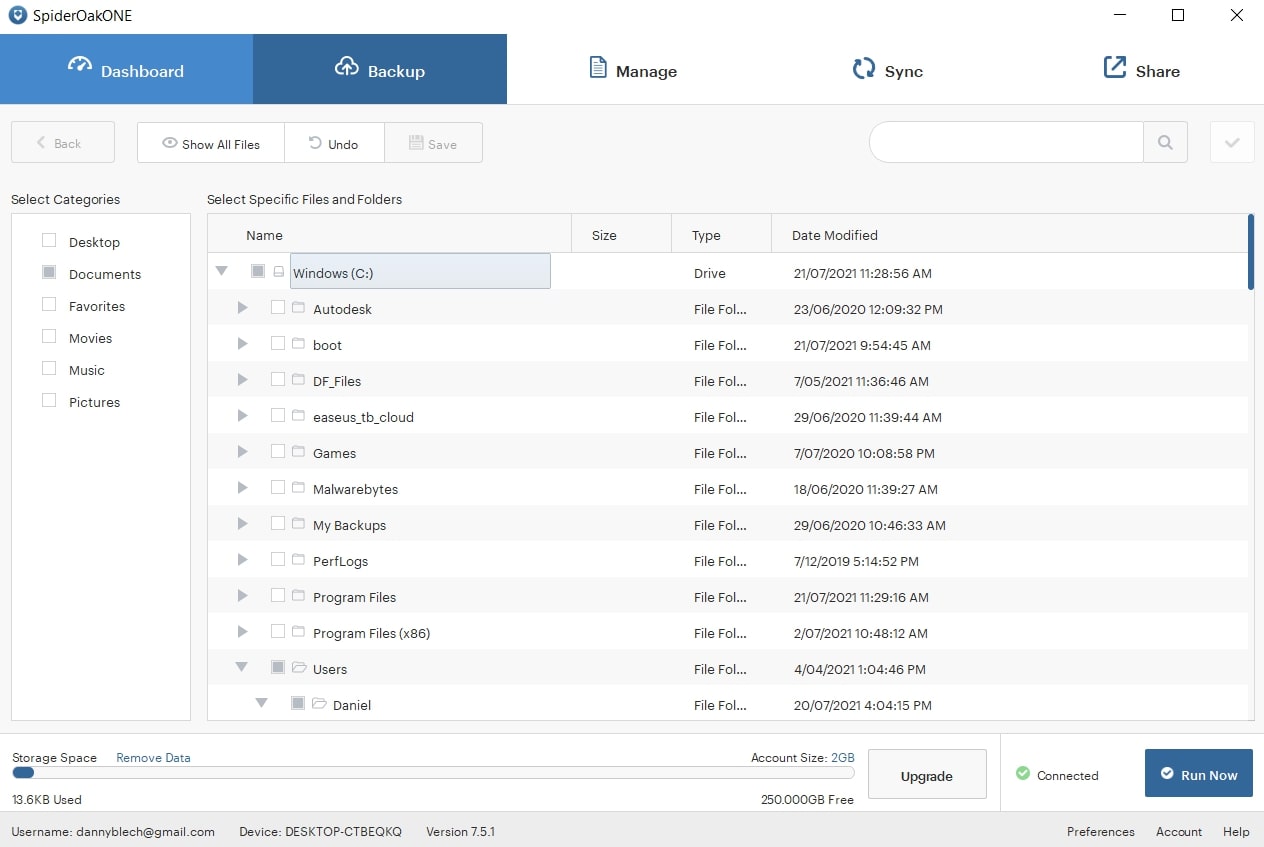Check the Movies category checkbox
Viewport: 1264px width, 847px height.
[x=49, y=336]
